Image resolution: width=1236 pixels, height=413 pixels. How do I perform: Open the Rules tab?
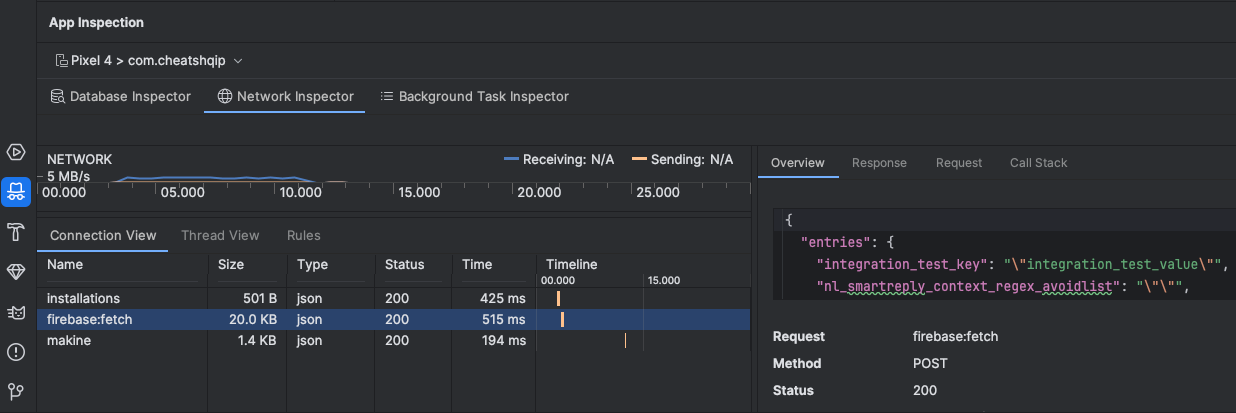pos(303,236)
